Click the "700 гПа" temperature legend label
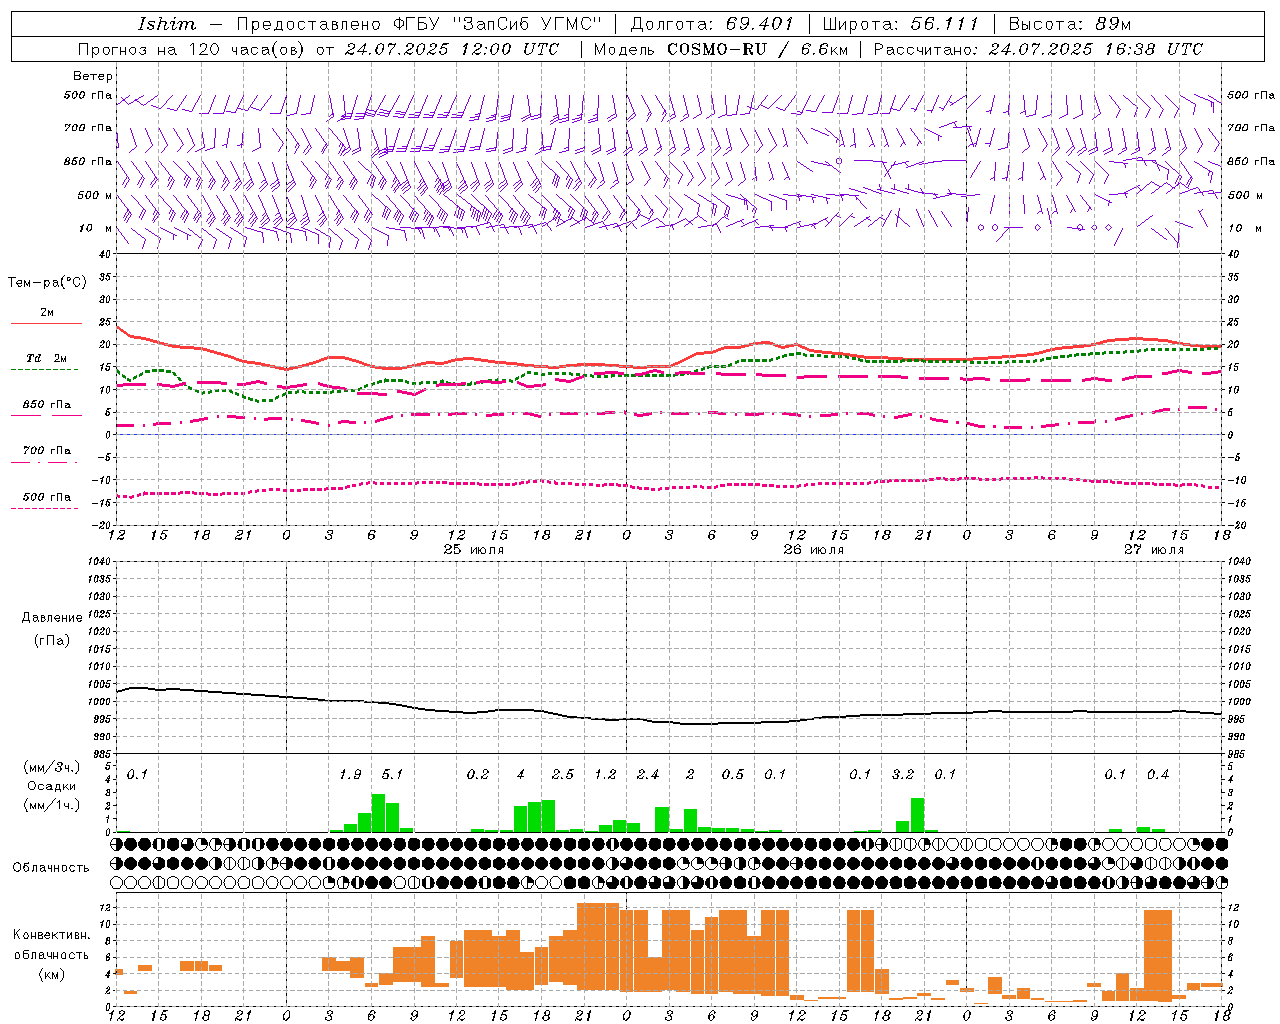Image resolution: width=1280 pixels, height=1024 pixels. coord(46,451)
